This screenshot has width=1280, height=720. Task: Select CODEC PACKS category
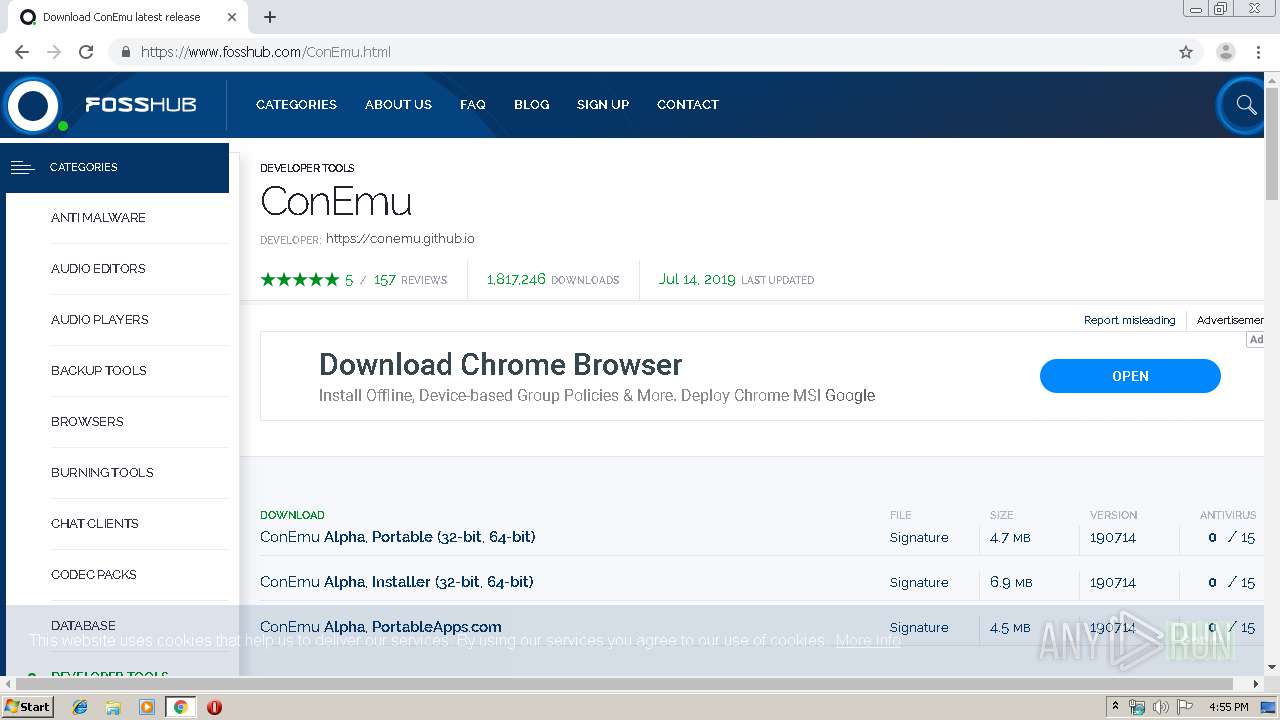pyautogui.click(x=94, y=574)
